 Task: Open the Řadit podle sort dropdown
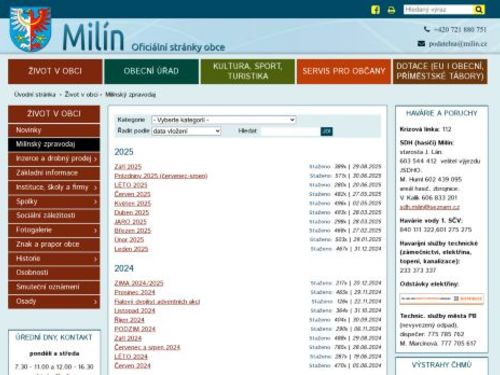186,131
